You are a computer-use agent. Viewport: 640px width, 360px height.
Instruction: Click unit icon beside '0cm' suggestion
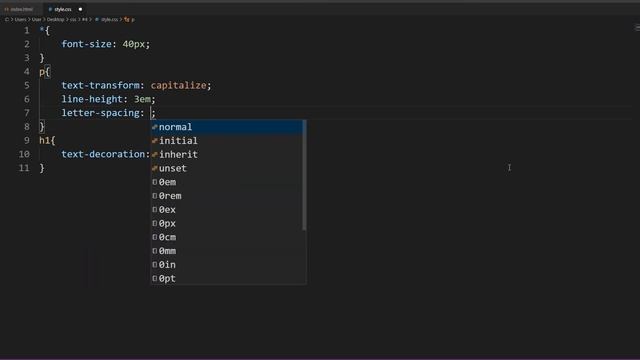coord(155,237)
